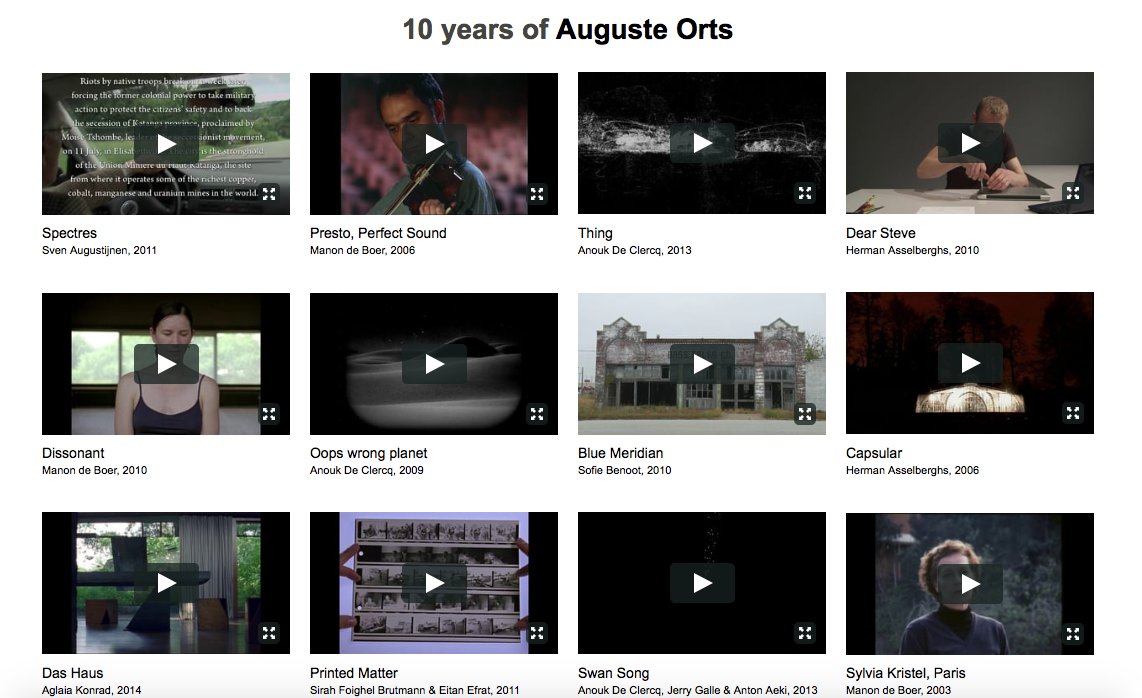
Task: Expand Presto, Perfect Sound to fullscreen
Action: (537, 194)
